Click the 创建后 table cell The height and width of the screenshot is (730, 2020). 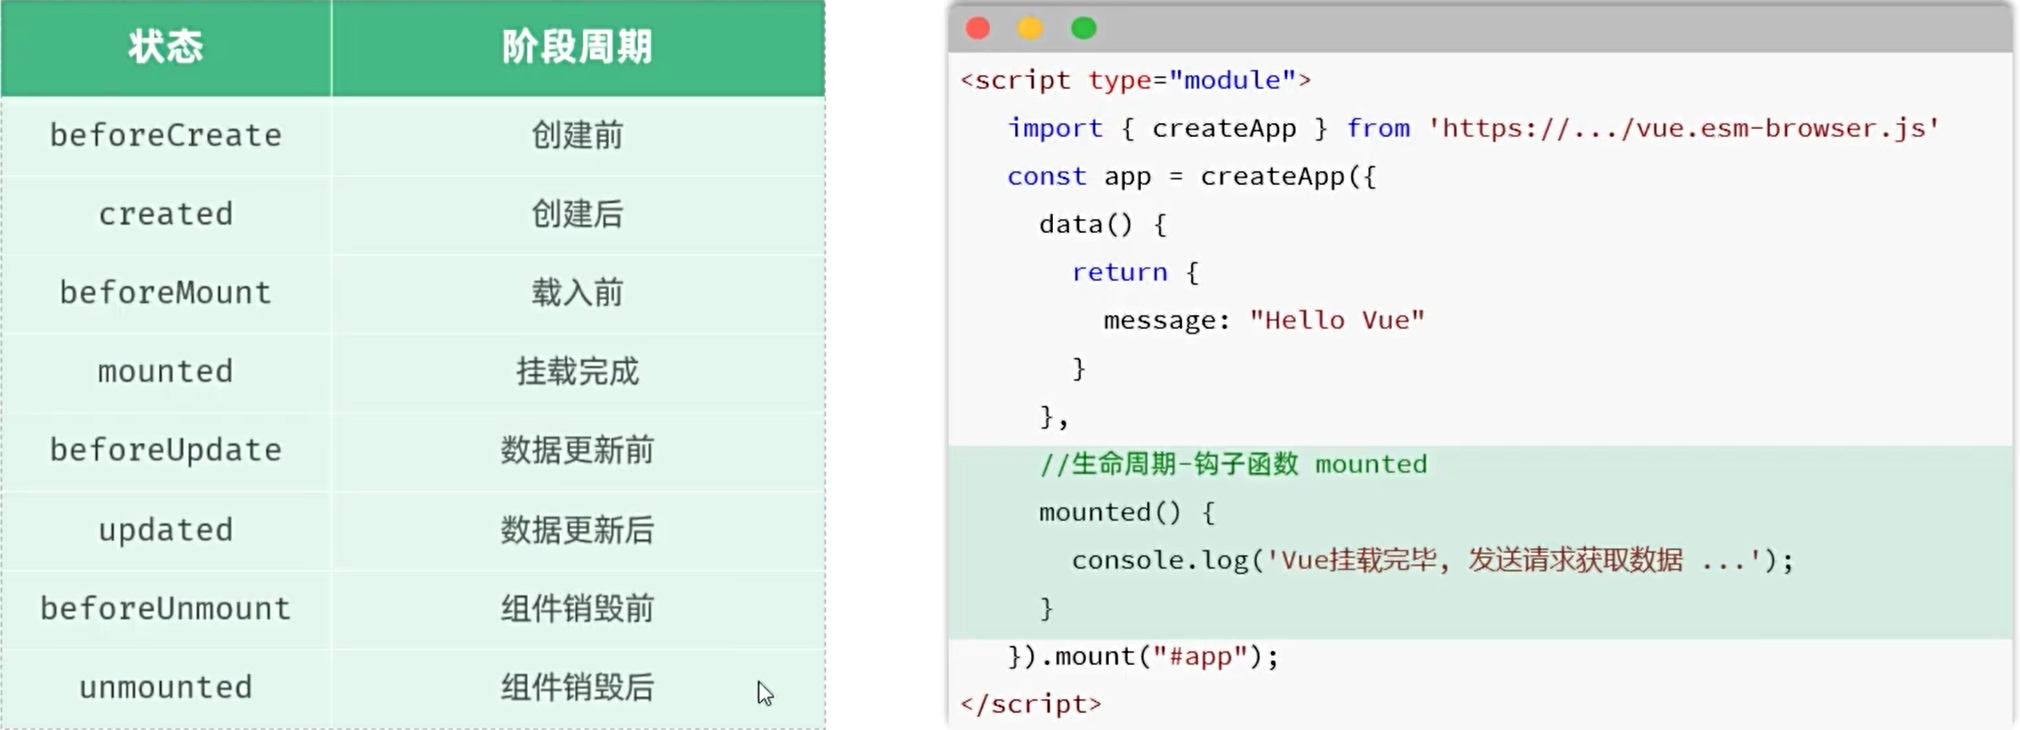pyautogui.click(x=578, y=214)
